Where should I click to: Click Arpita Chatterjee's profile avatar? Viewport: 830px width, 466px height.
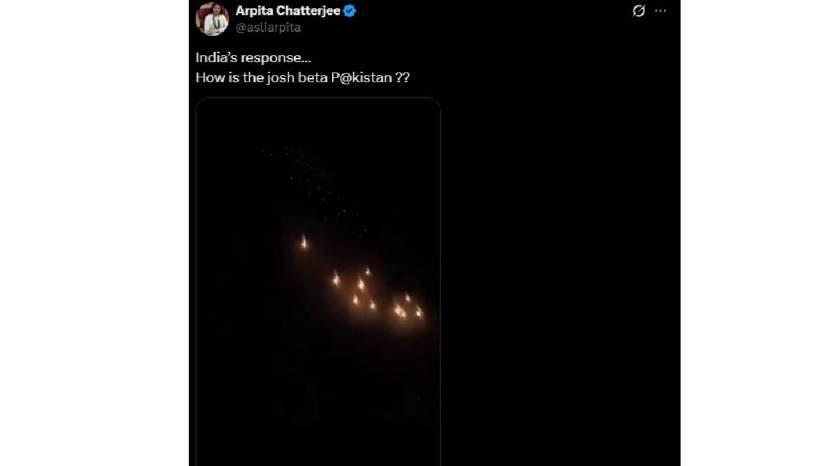(x=212, y=19)
